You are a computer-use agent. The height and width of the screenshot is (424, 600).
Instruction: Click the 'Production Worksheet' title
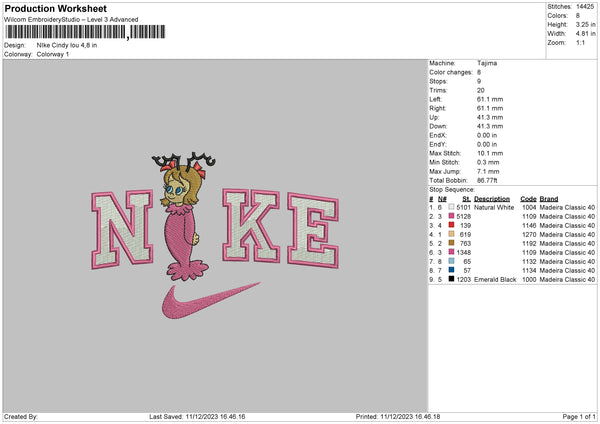click(x=55, y=8)
